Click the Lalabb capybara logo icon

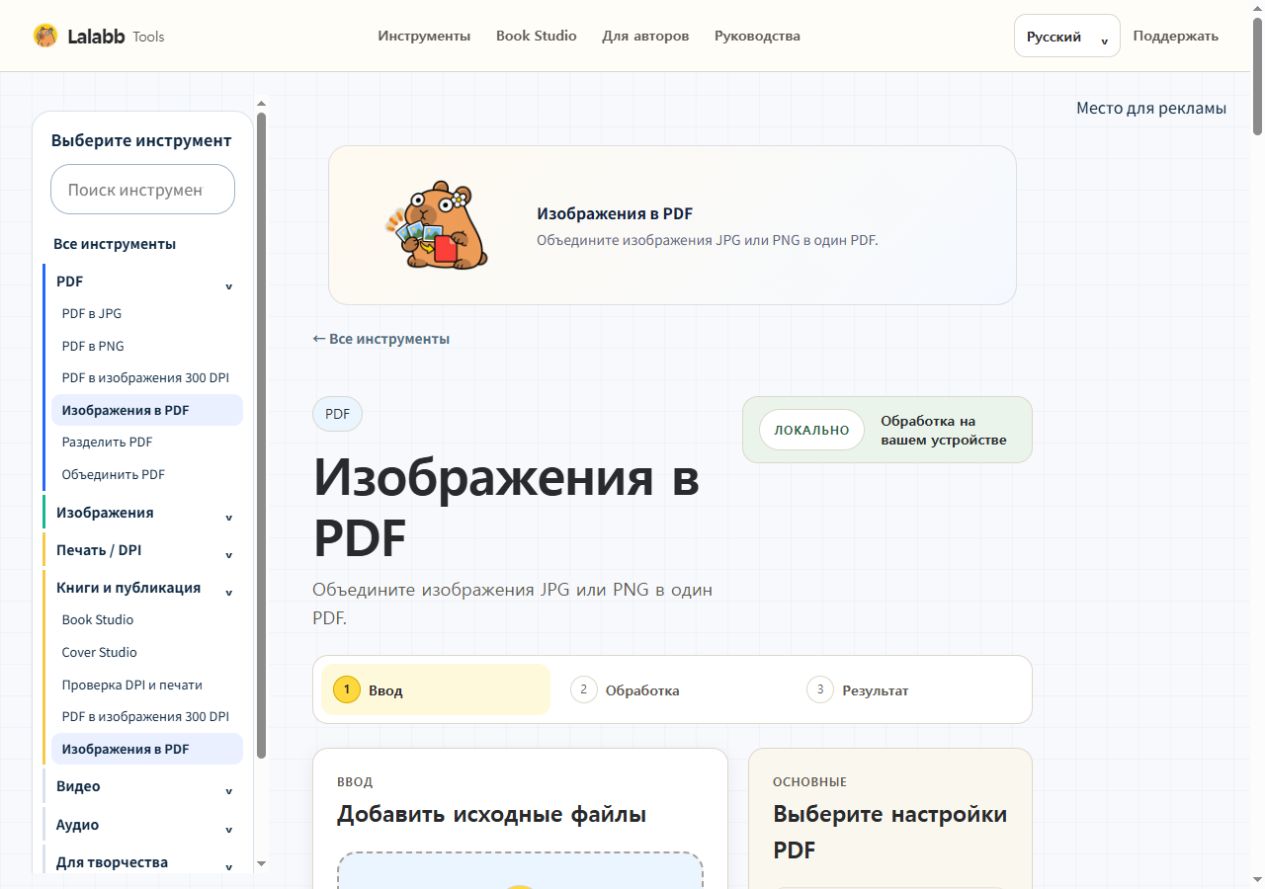pyautogui.click(x=45, y=36)
